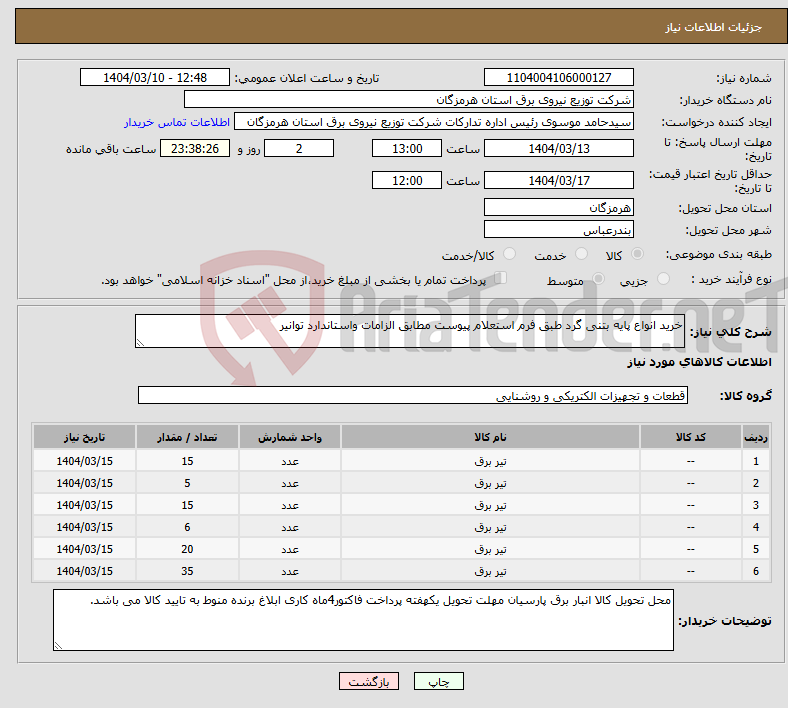Viewport: 788px width, 708px height.
Task: Click date 1404/03/15 in row 6
Action: [x=84, y=571]
